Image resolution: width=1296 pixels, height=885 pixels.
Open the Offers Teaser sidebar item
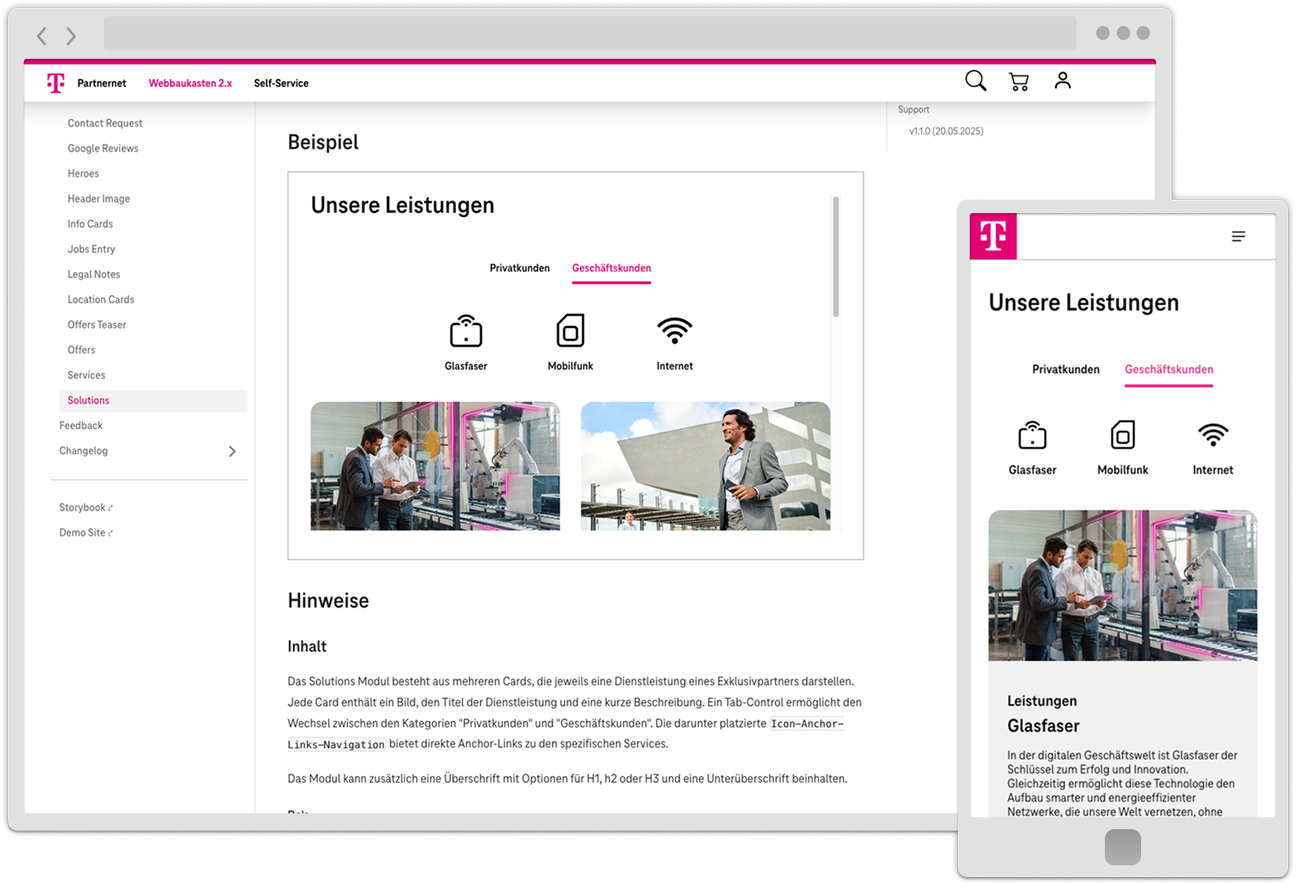coord(97,325)
